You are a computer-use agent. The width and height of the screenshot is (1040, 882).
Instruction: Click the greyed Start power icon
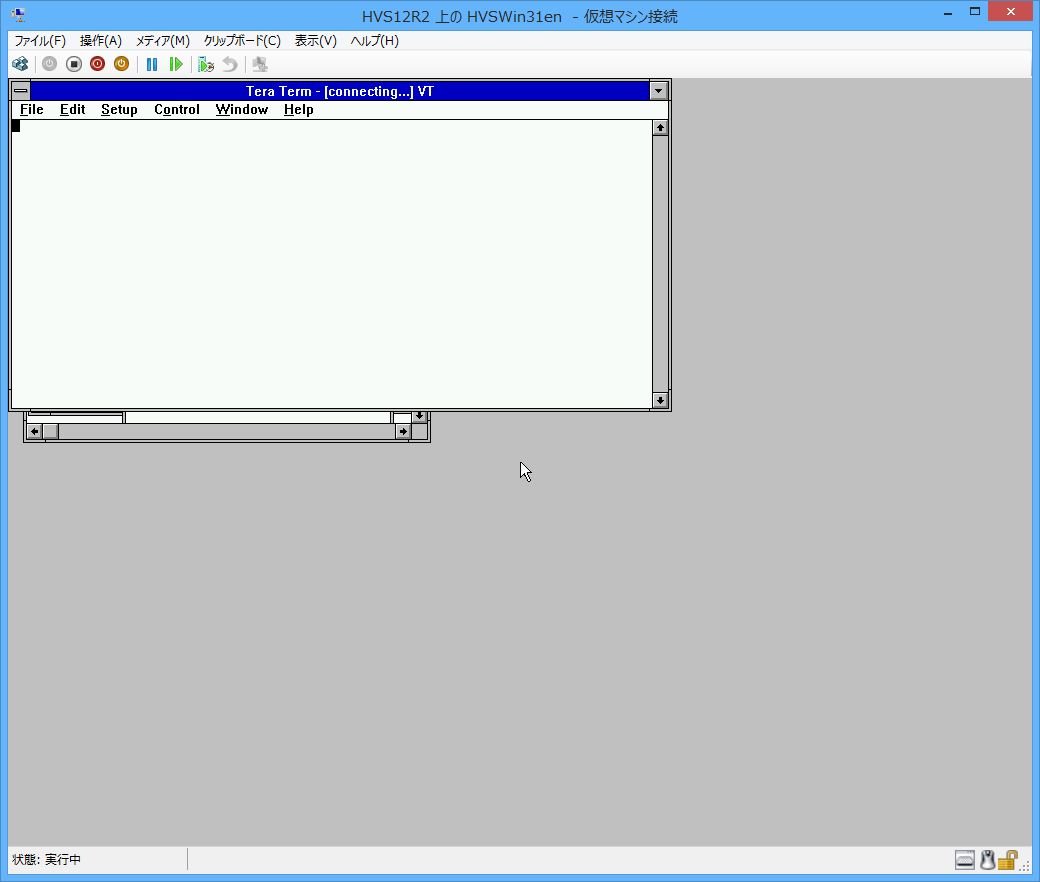tap(49, 64)
